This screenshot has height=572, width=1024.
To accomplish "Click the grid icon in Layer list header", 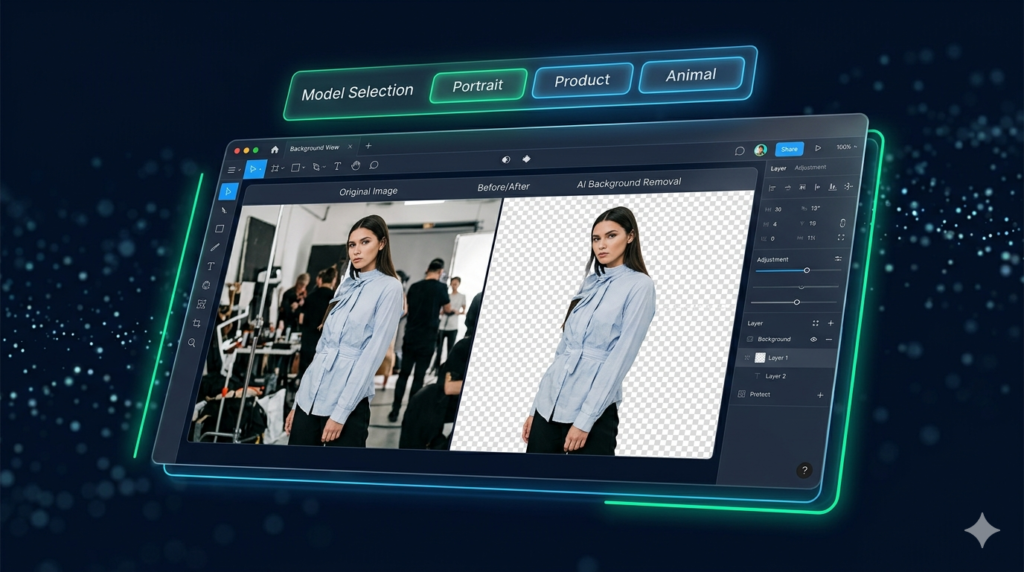I will (x=815, y=323).
